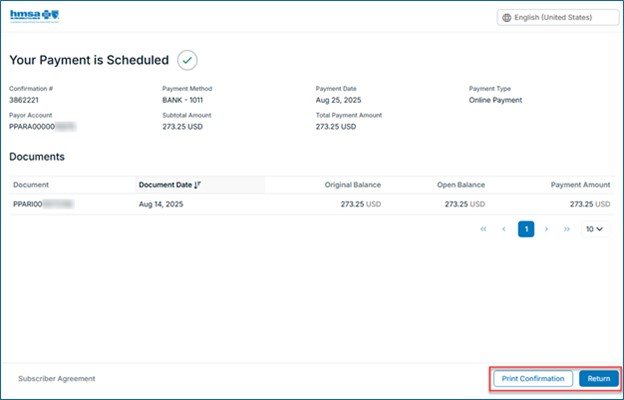This screenshot has width=624, height=400.
Task: Click the Print Confirmation button
Action: coord(533,379)
